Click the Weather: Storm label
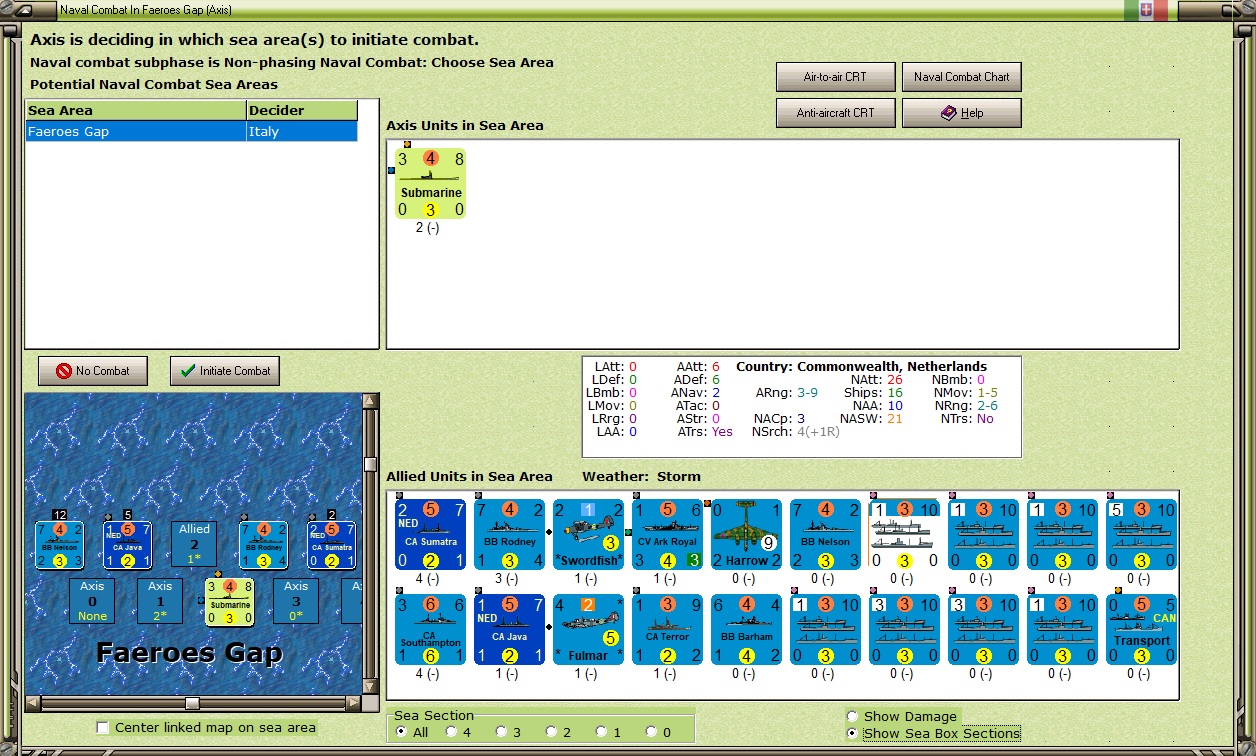The height and width of the screenshot is (756, 1256). (641, 477)
